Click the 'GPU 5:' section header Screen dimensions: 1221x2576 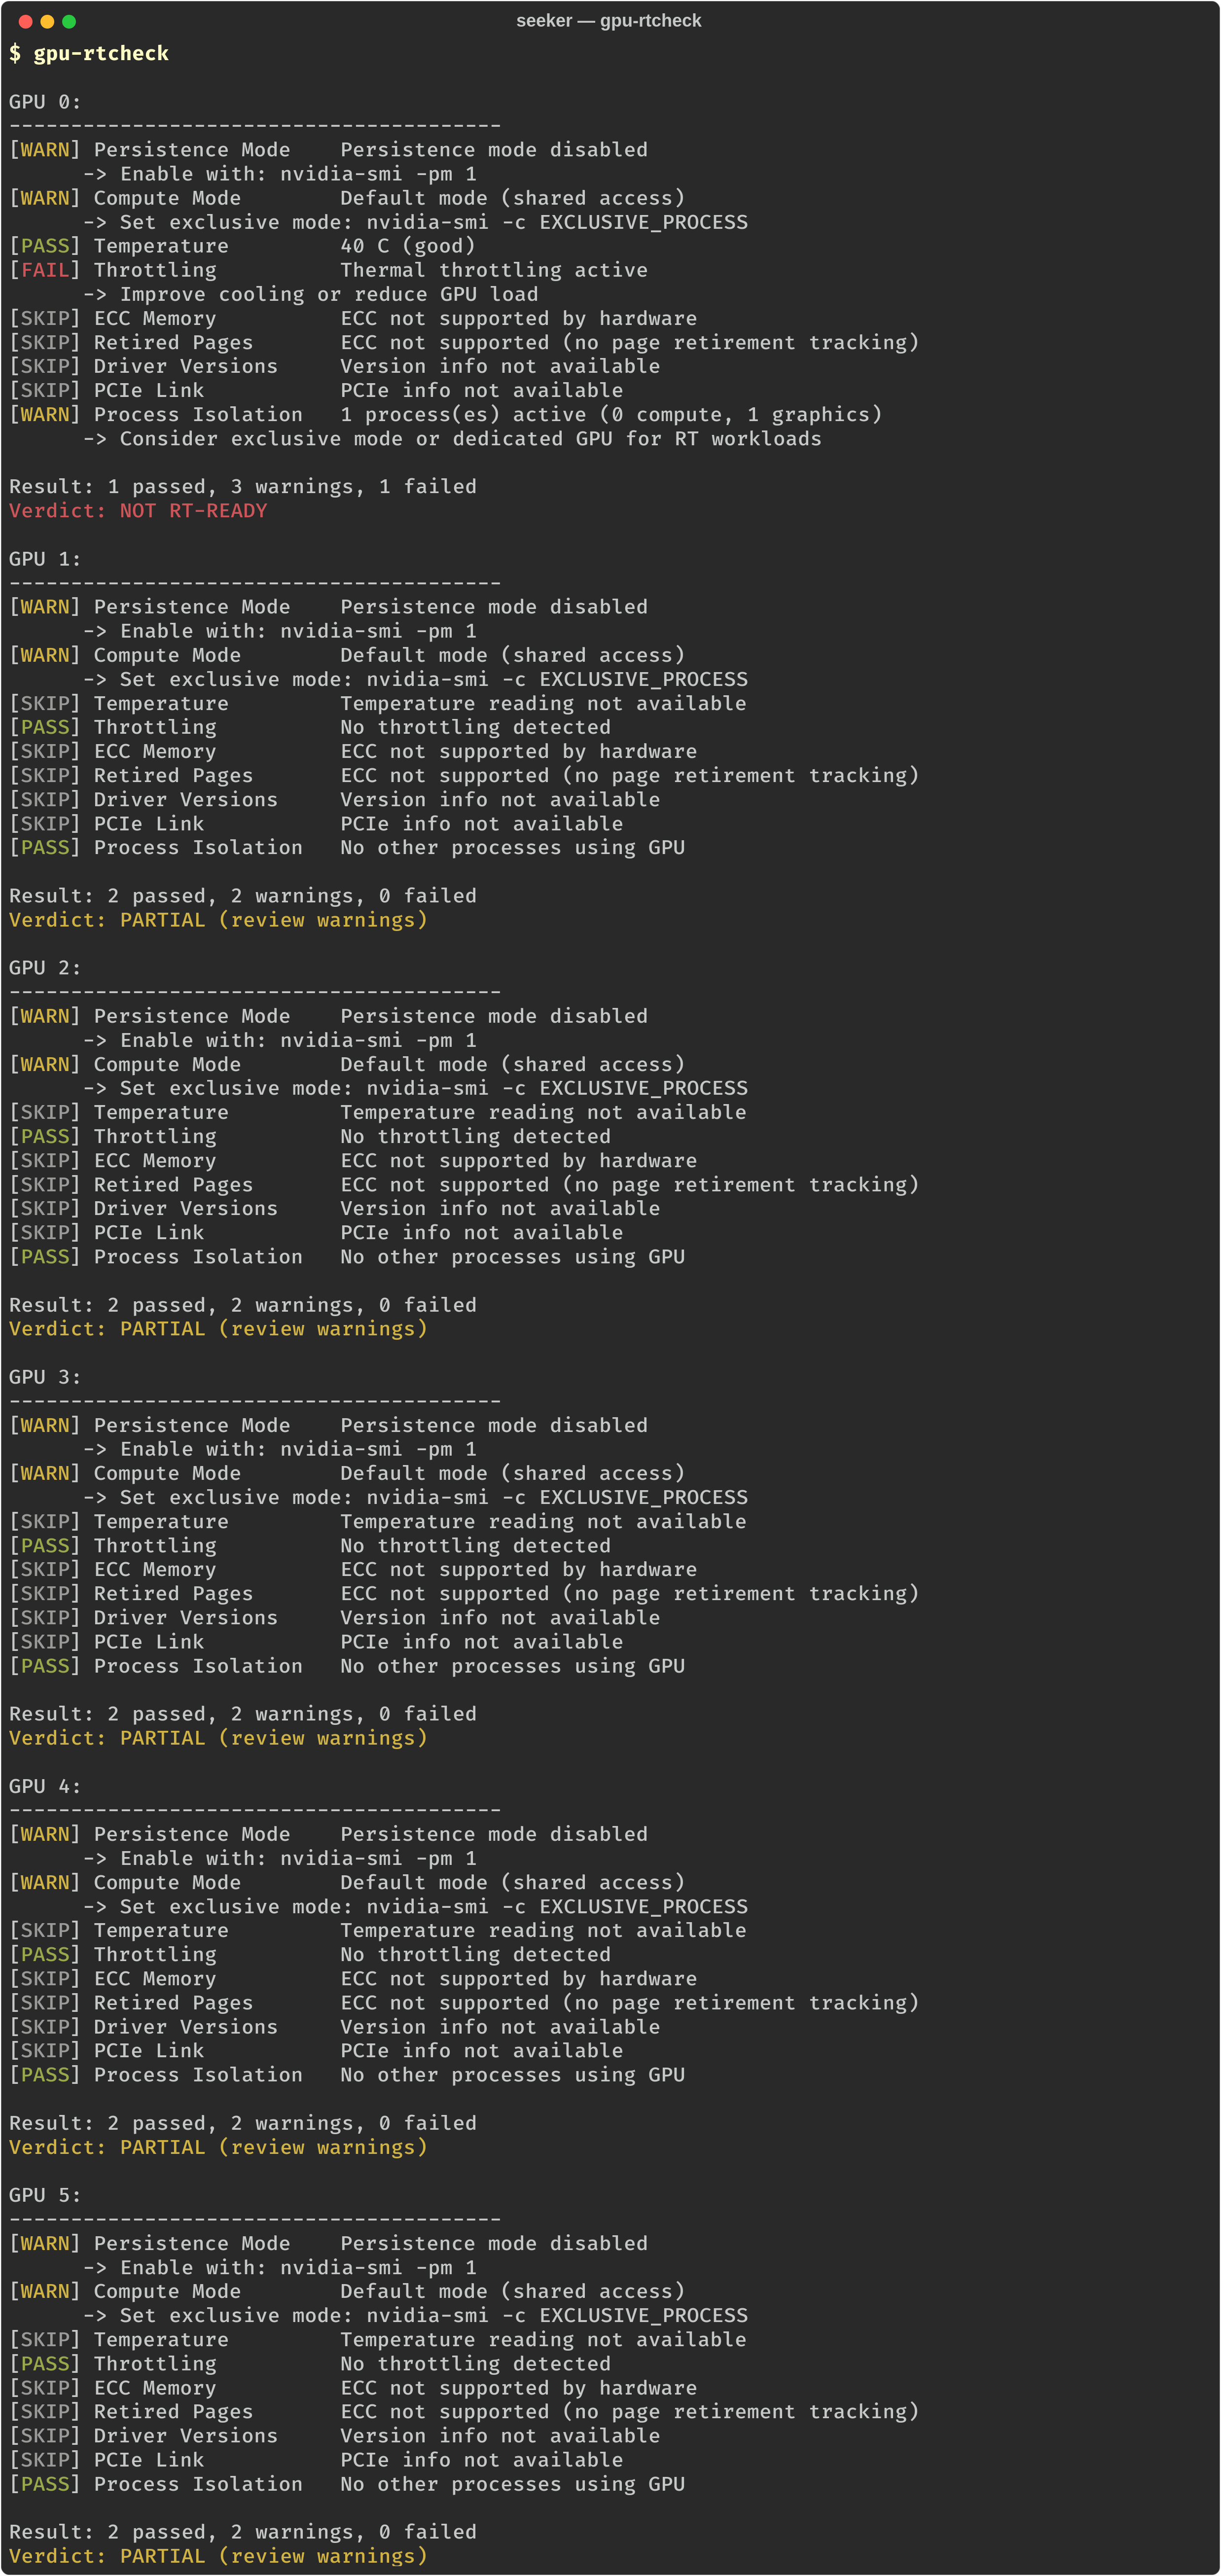pos(45,2195)
